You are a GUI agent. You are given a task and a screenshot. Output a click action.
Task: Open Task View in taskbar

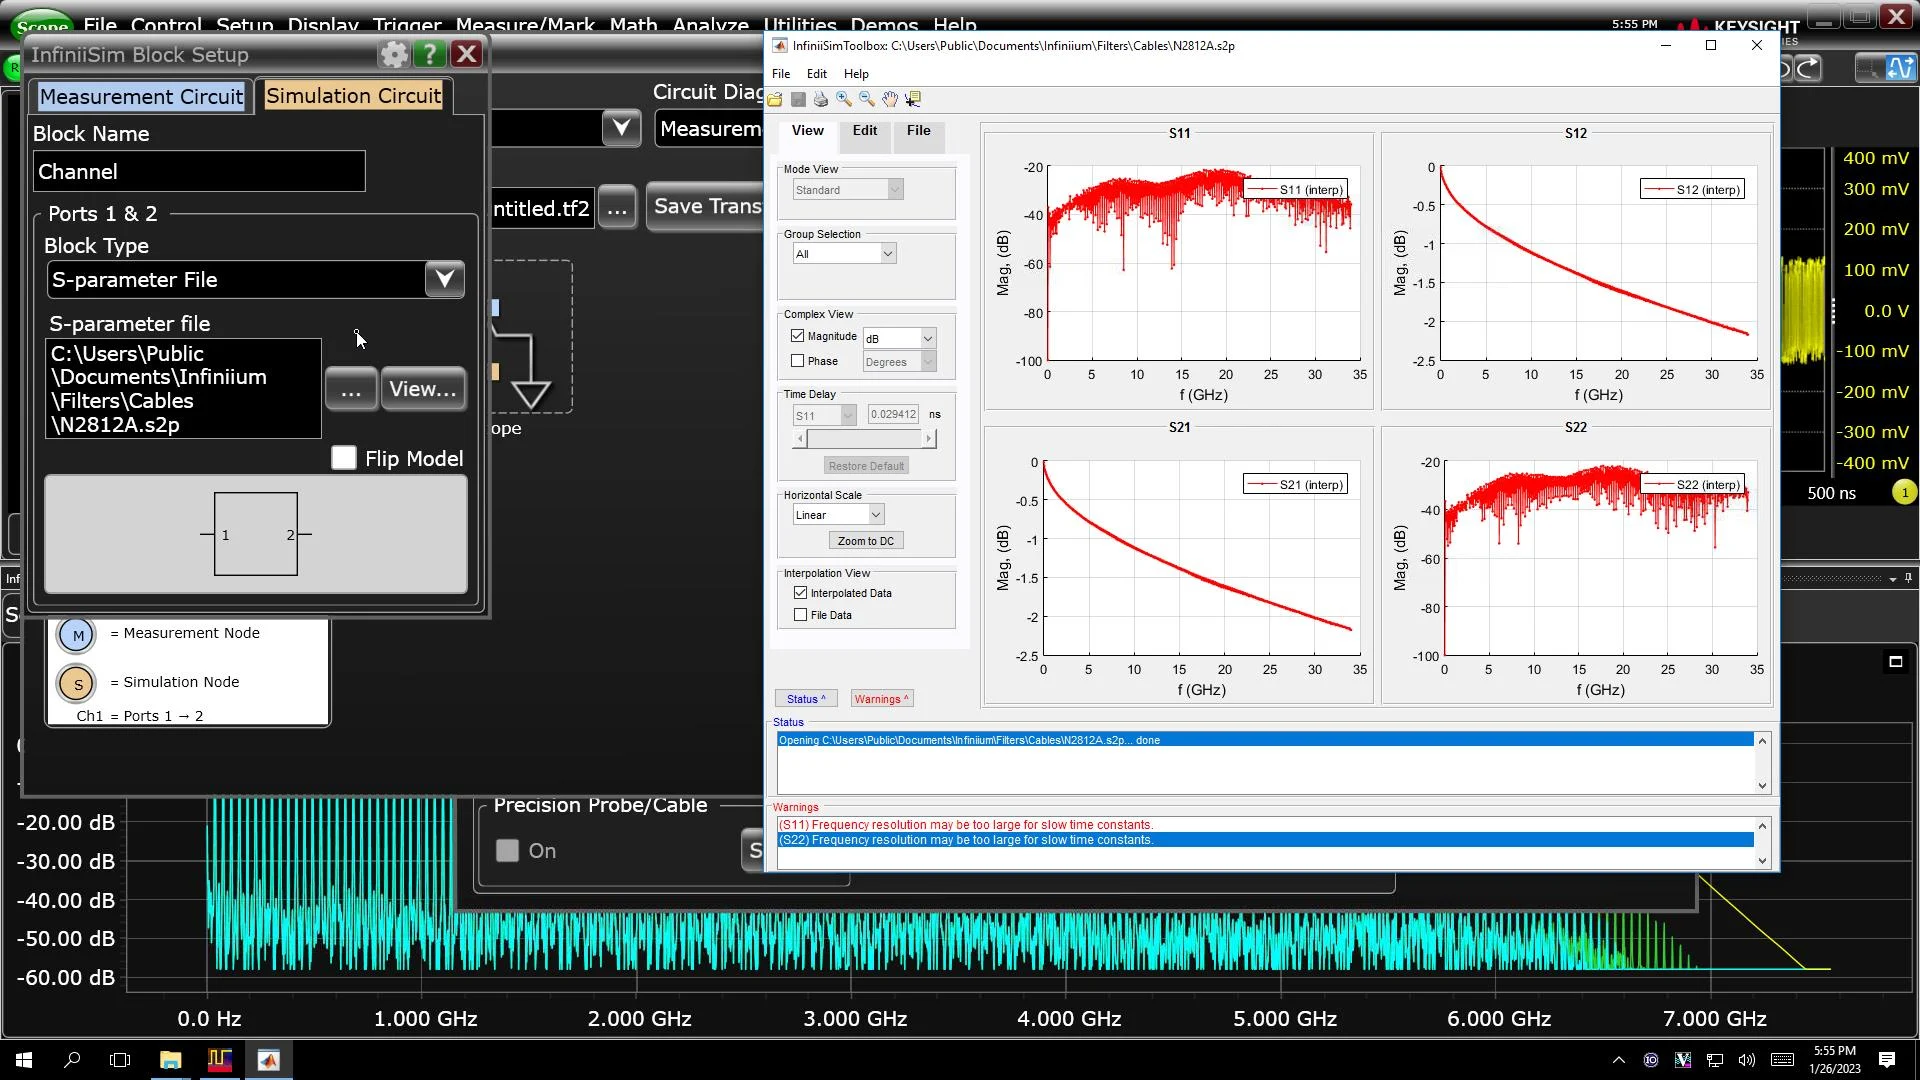(x=120, y=1060)
